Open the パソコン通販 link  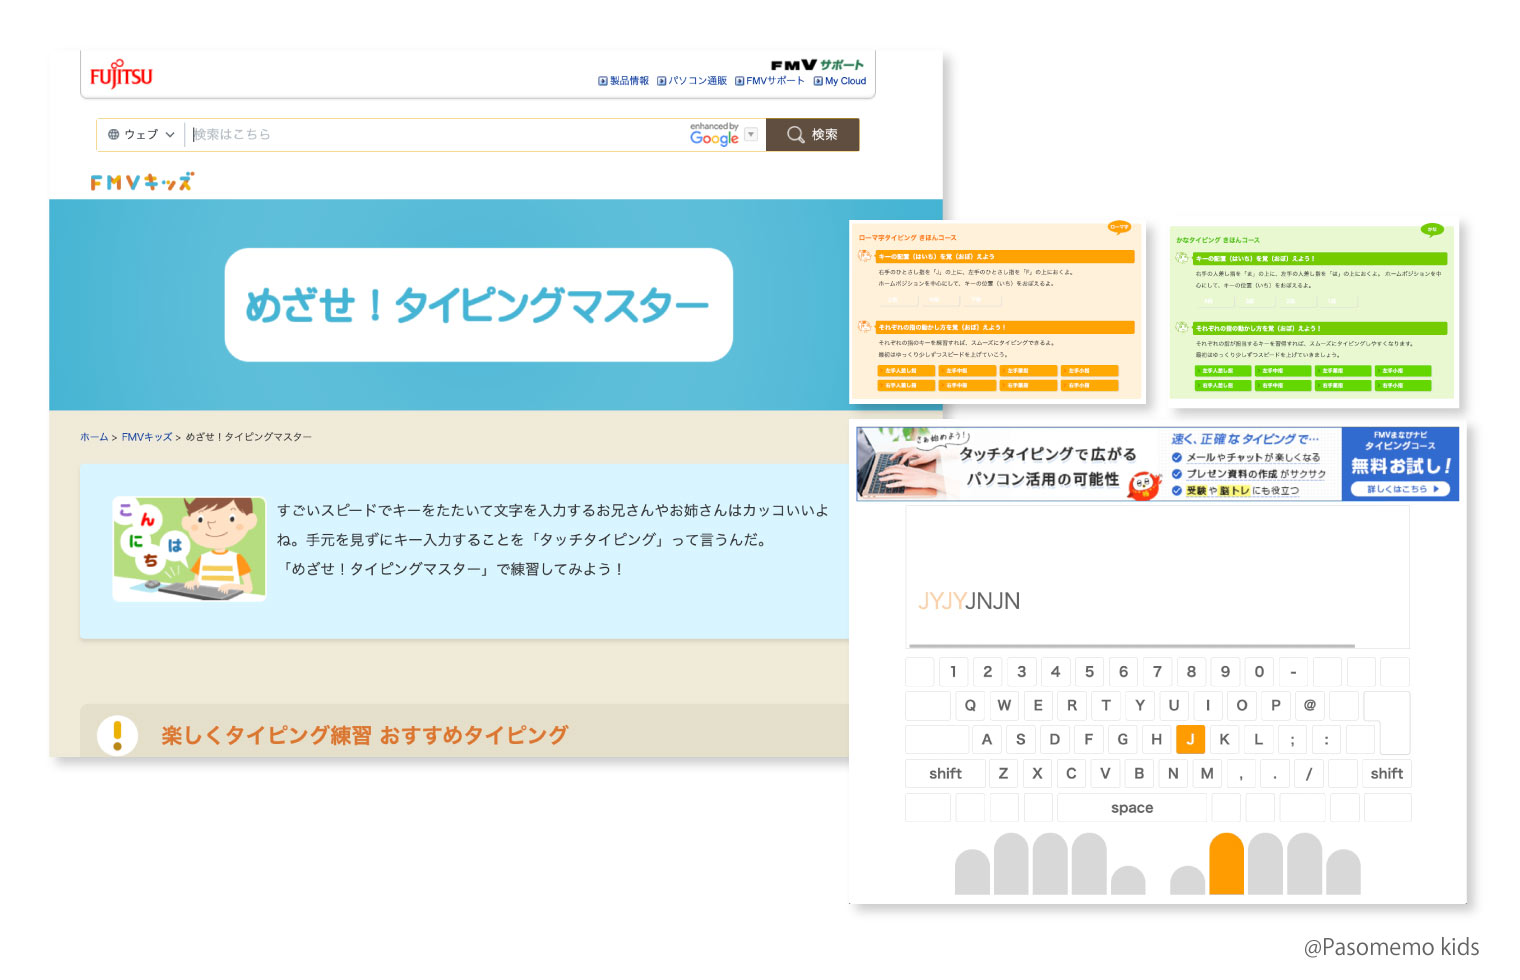pyautogui.click(x=692, y=81)
